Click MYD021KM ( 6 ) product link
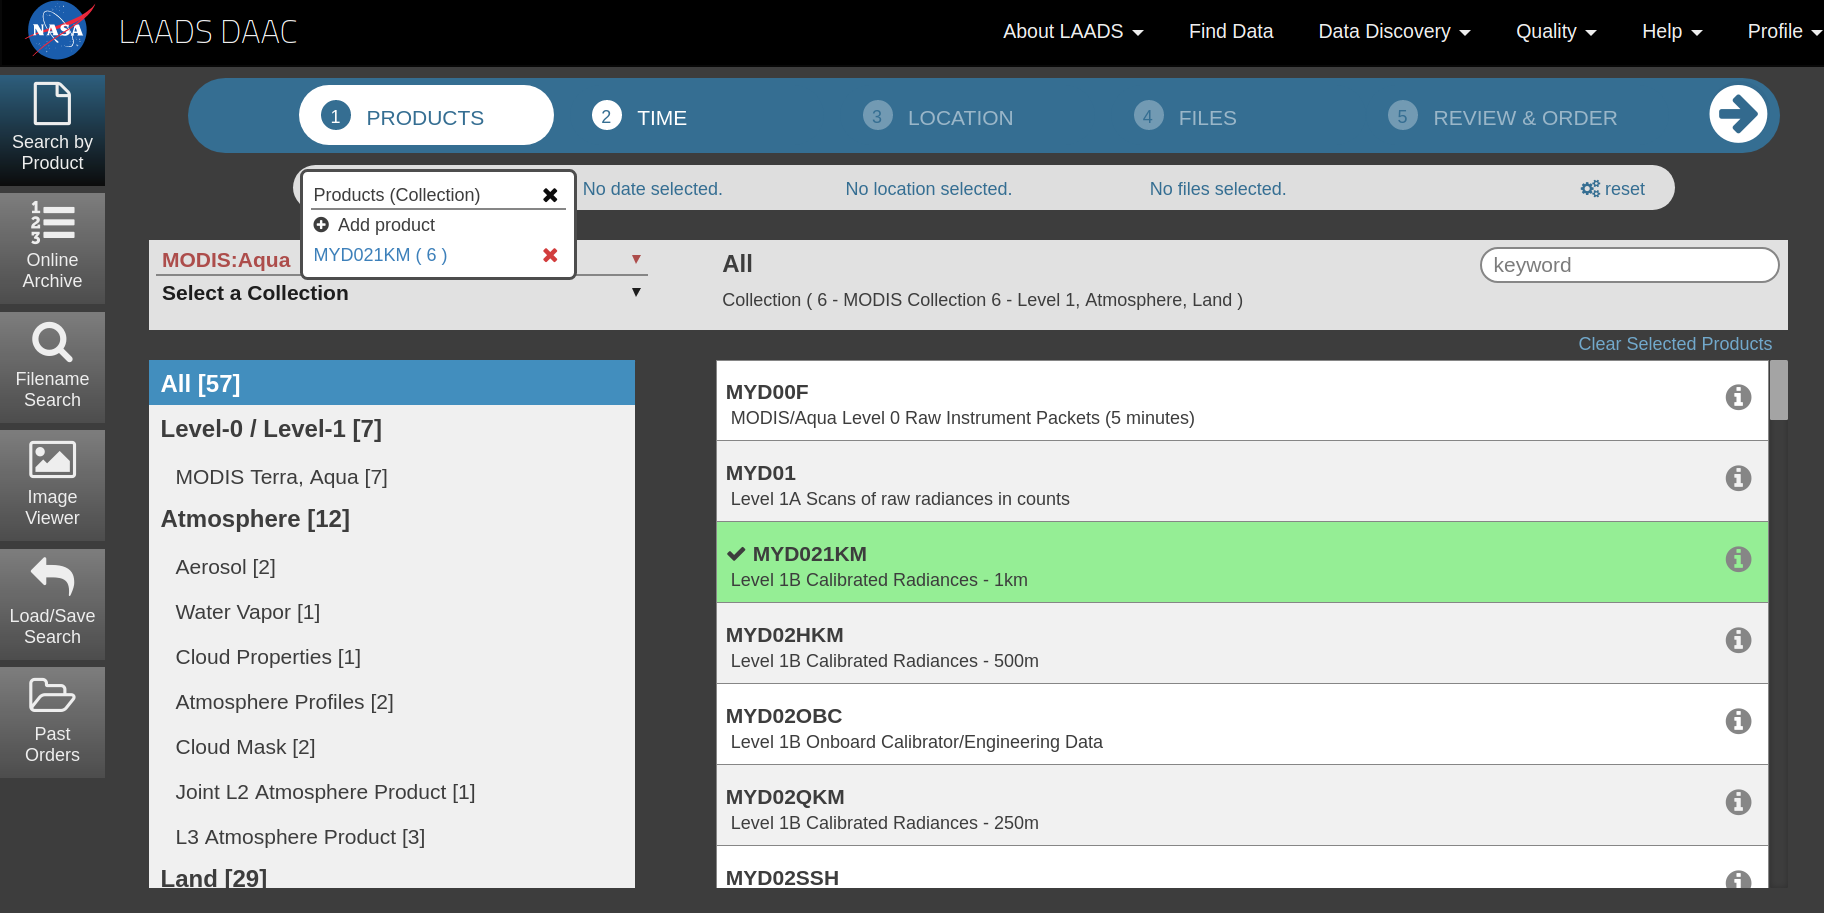The width and height of the screenshot is (1824, 913). pos(380,255)
